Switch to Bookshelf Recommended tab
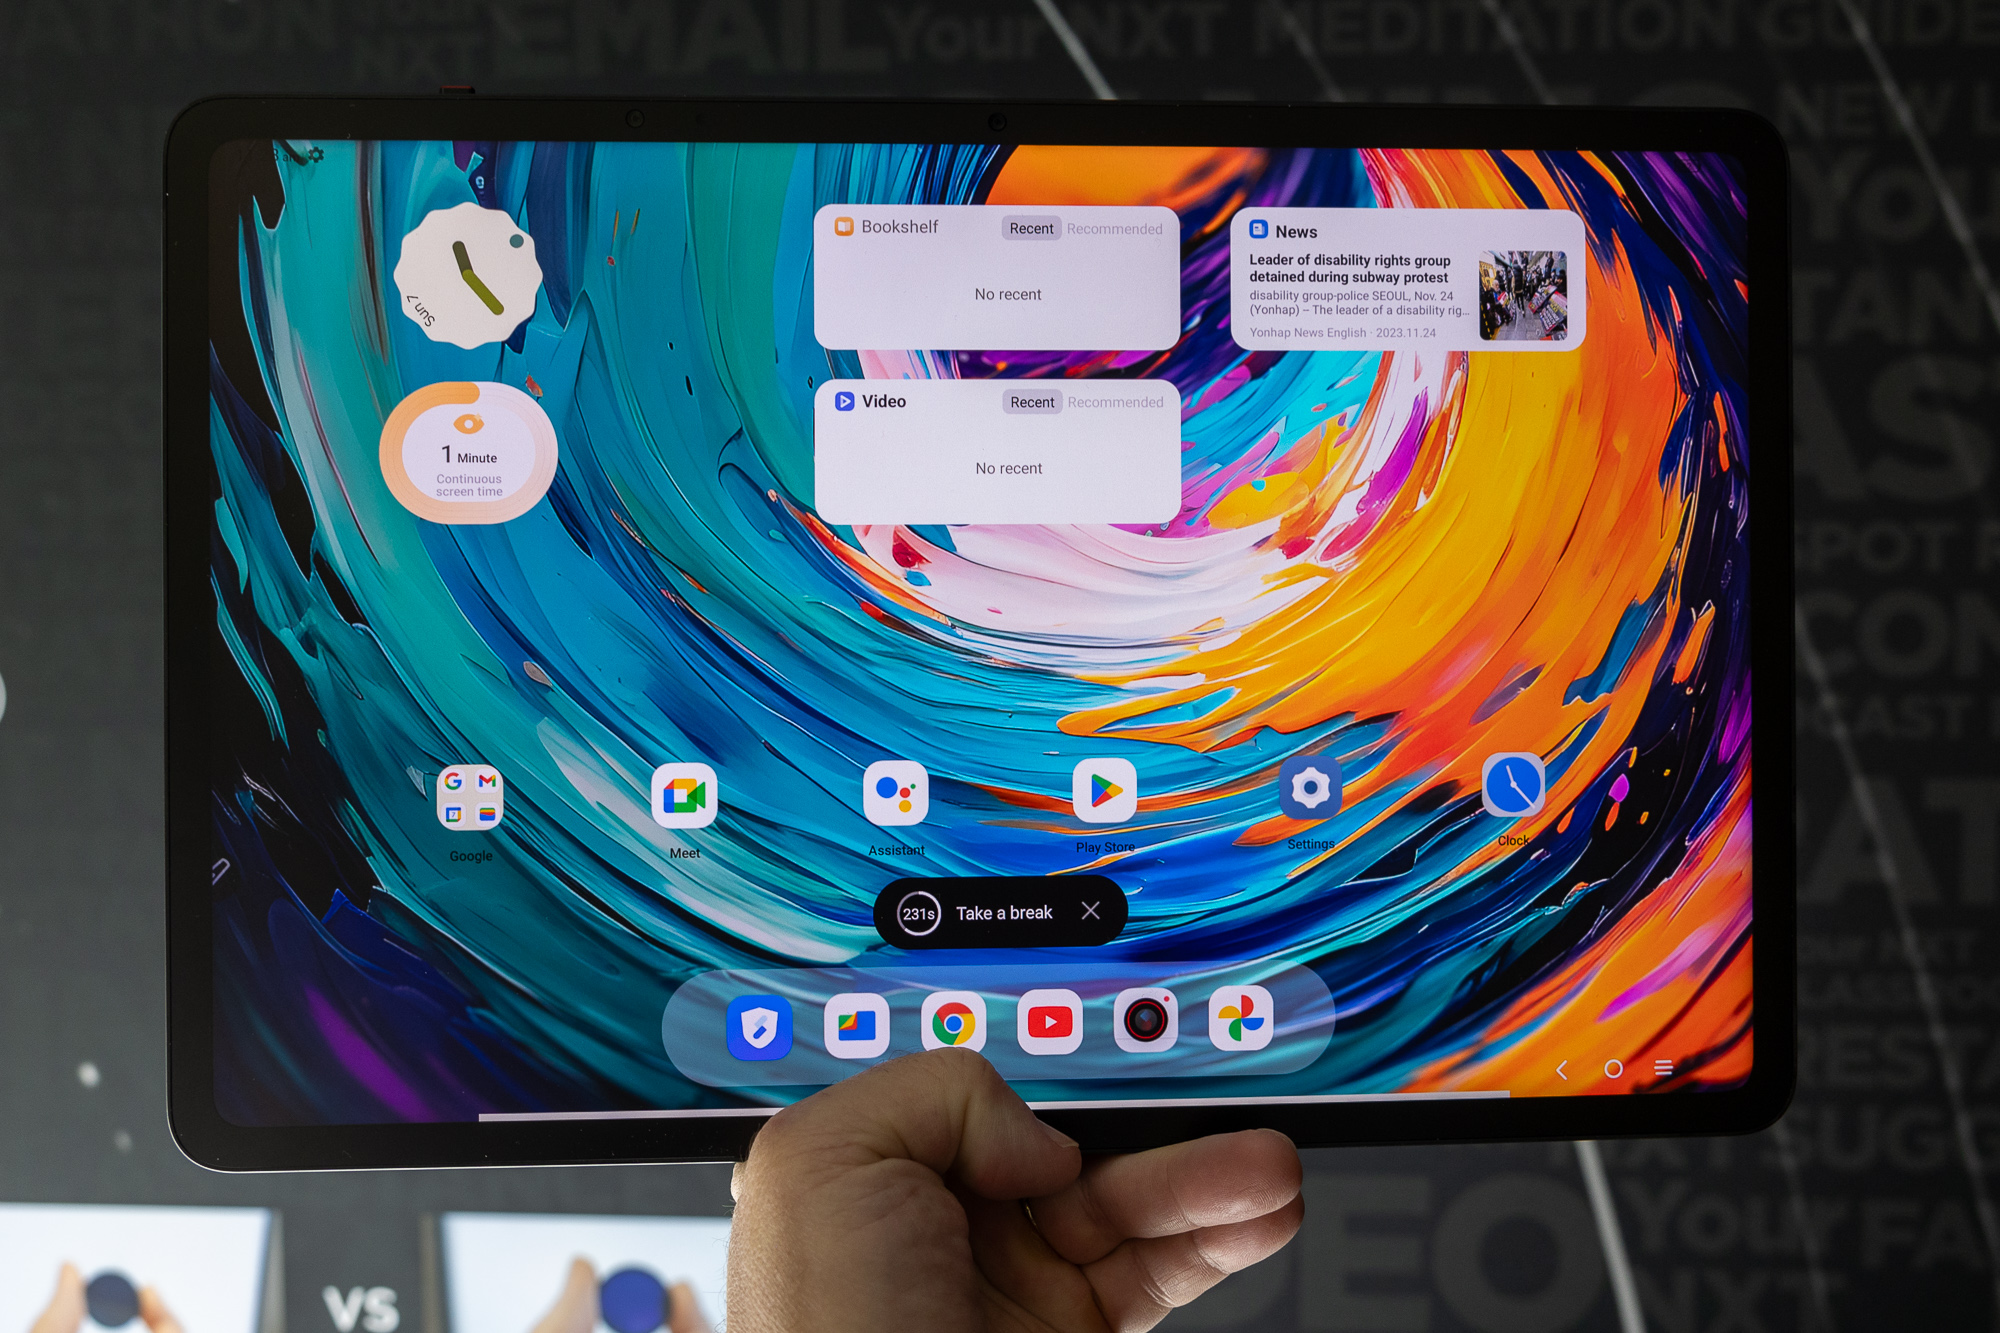Viewport: 2000px width, 1333px height. point(1117,231)
